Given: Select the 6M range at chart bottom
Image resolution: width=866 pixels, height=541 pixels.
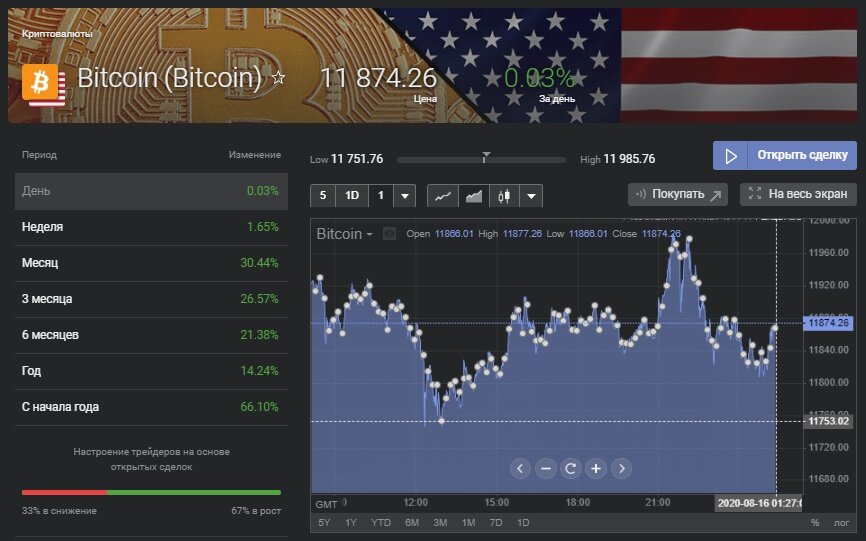Looking at the screenshot, I should pyautogui.click(x=412, y=523).
